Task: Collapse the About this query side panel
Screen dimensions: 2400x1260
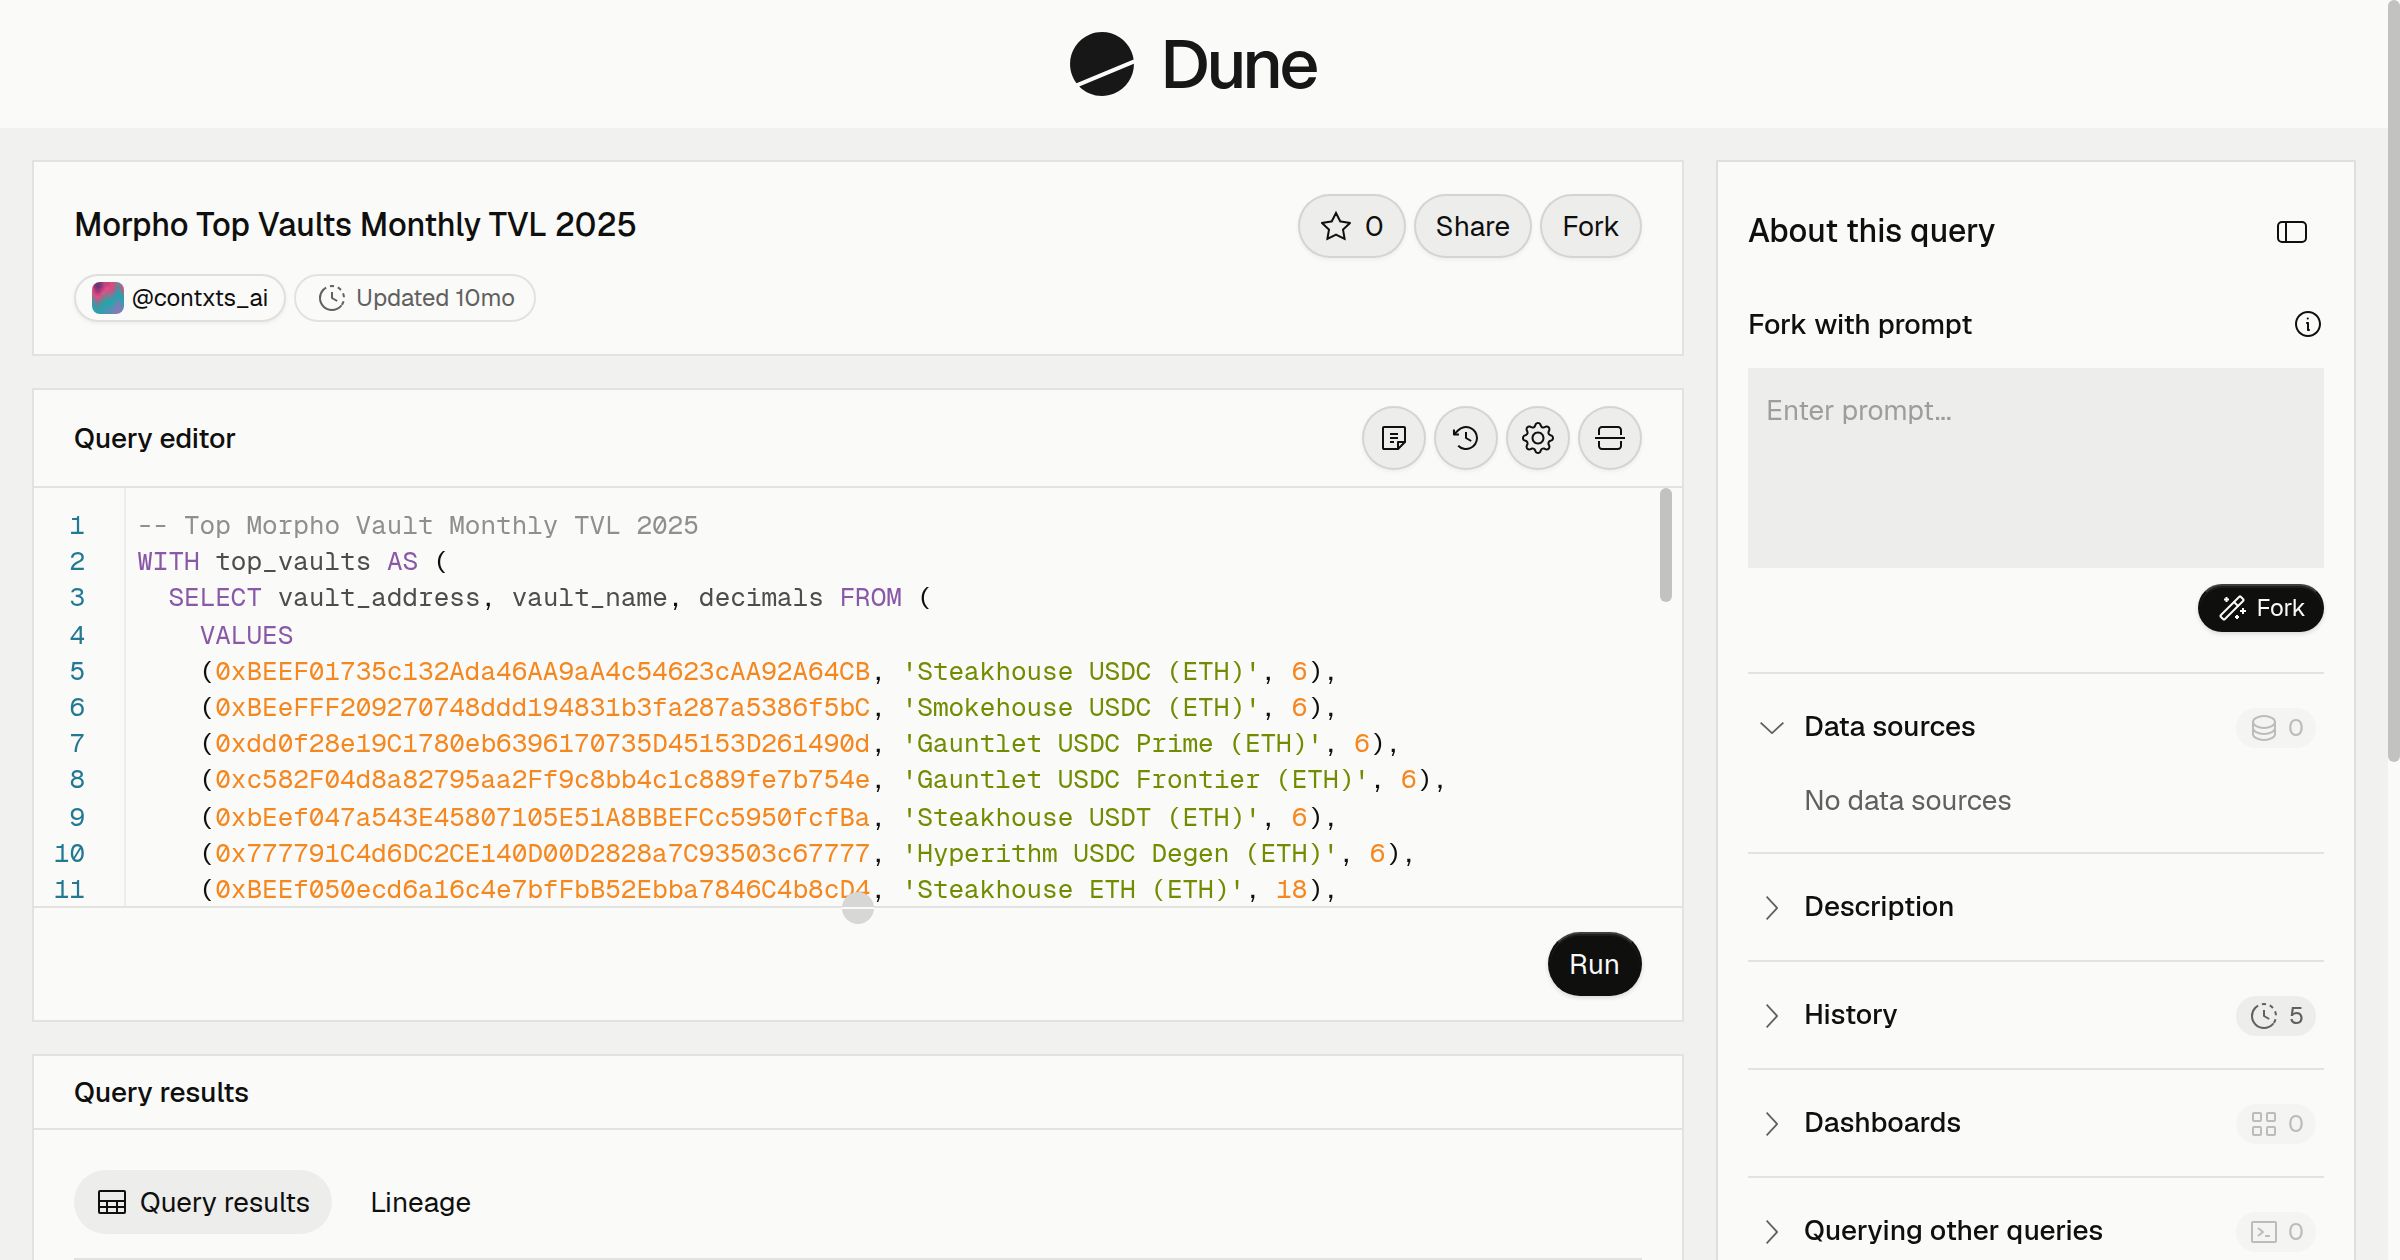Action: (x=2291, y=232)
